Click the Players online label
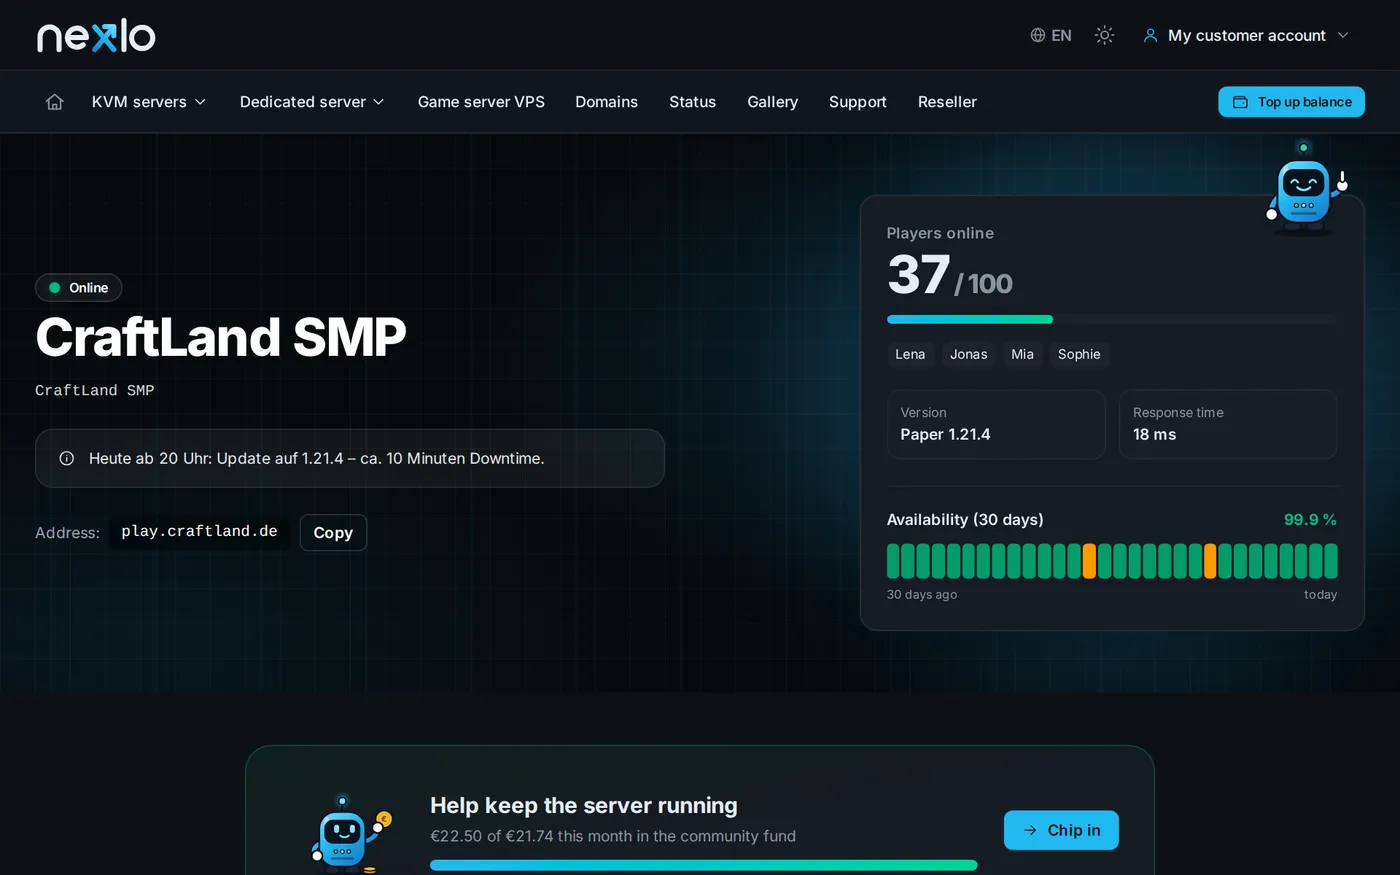The width and height of the screenshot is (1400, 875). pyautogui.click(x=940, y=233)
